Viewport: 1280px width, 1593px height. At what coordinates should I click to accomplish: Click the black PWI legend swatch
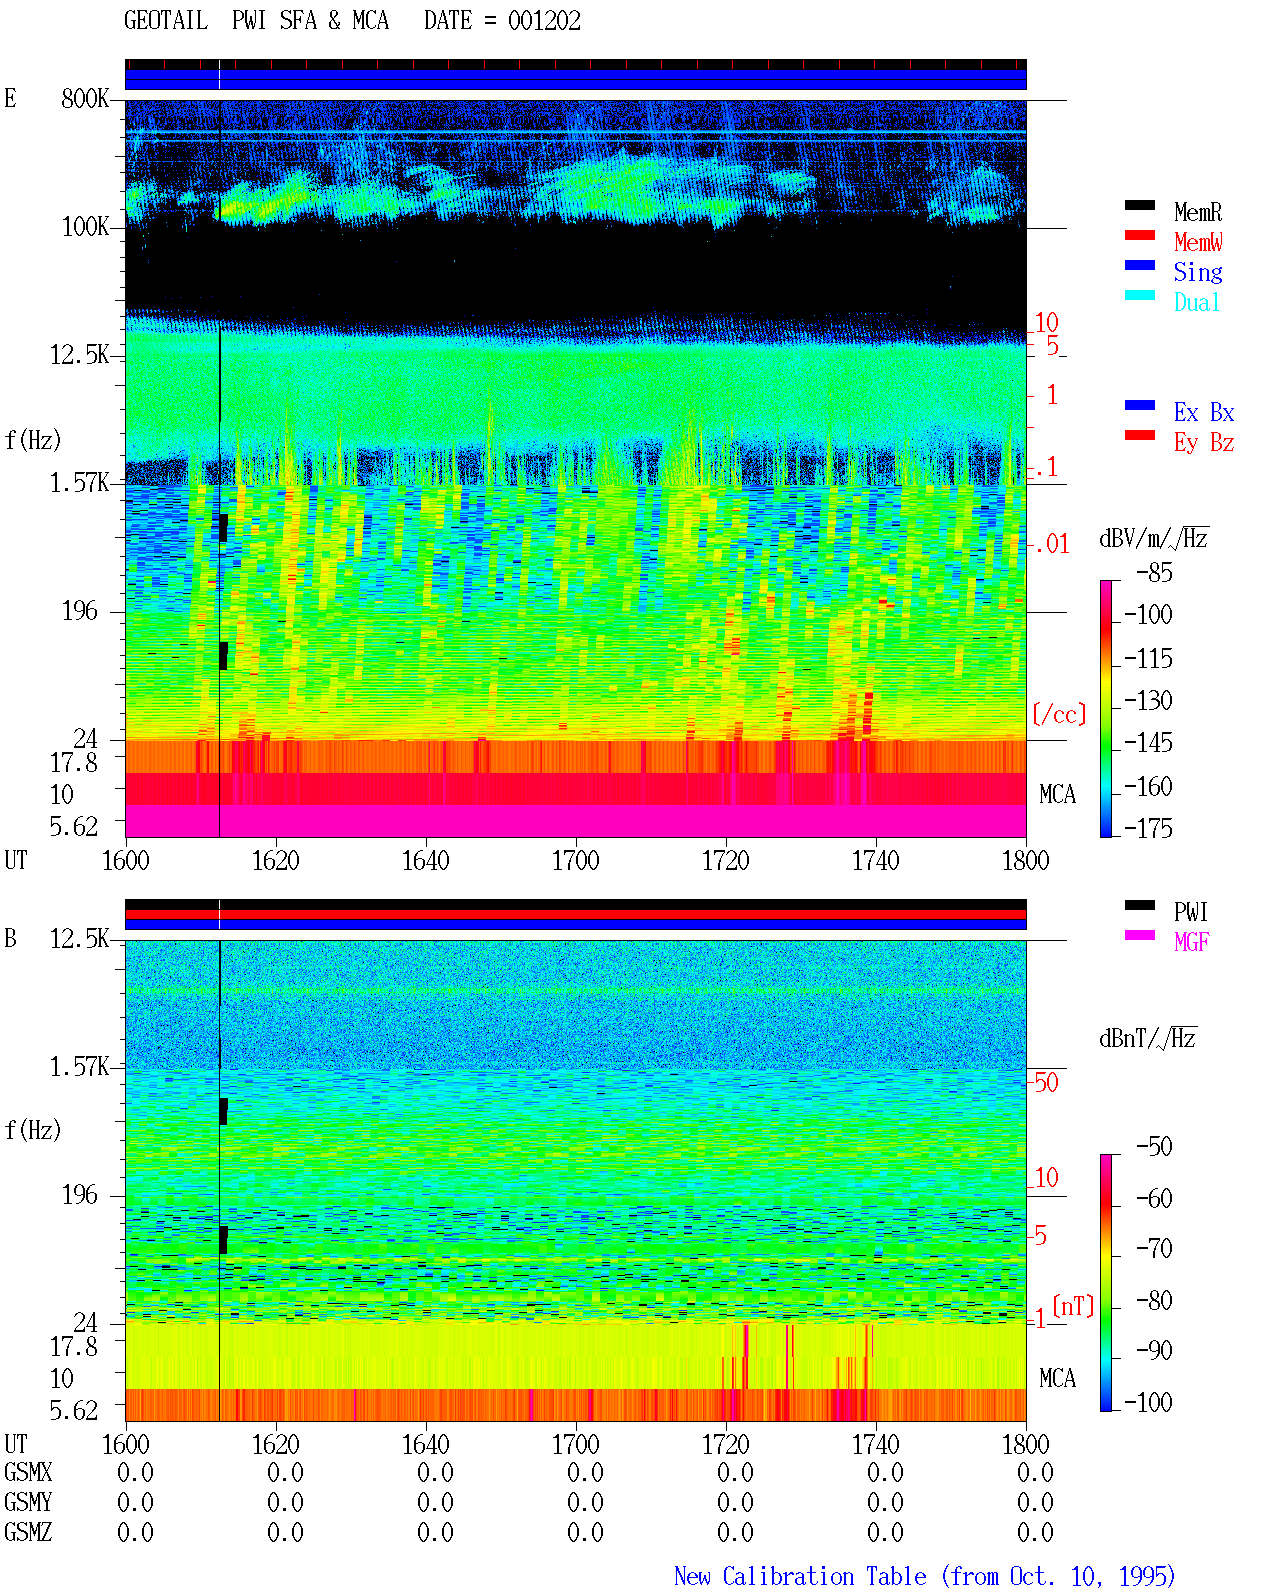pos(1140,905)
